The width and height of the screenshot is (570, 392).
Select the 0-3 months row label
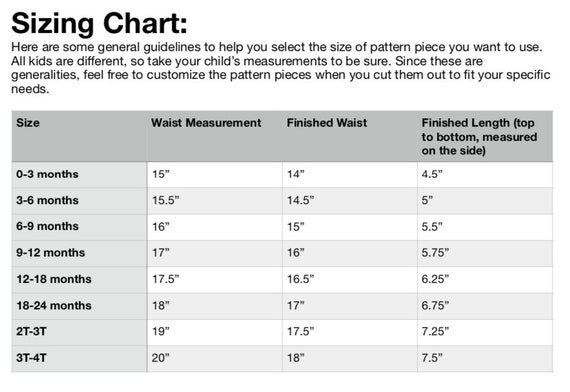click(x=47, y=174)
